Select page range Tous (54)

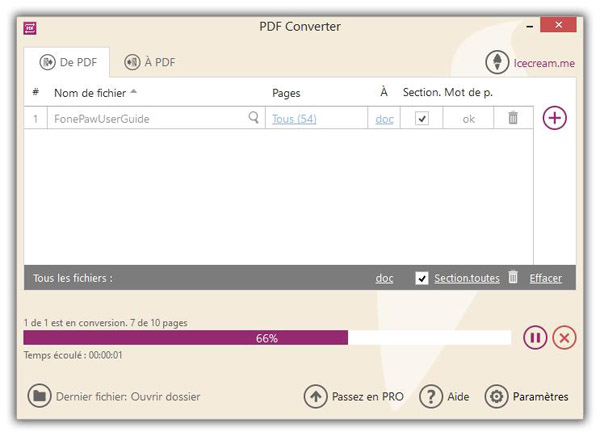click(x=294, y=119)
